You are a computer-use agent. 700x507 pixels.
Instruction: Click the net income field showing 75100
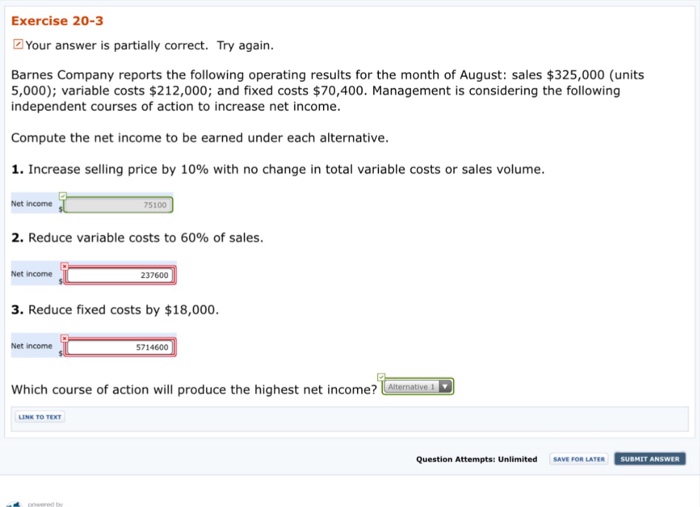[118, 205]
